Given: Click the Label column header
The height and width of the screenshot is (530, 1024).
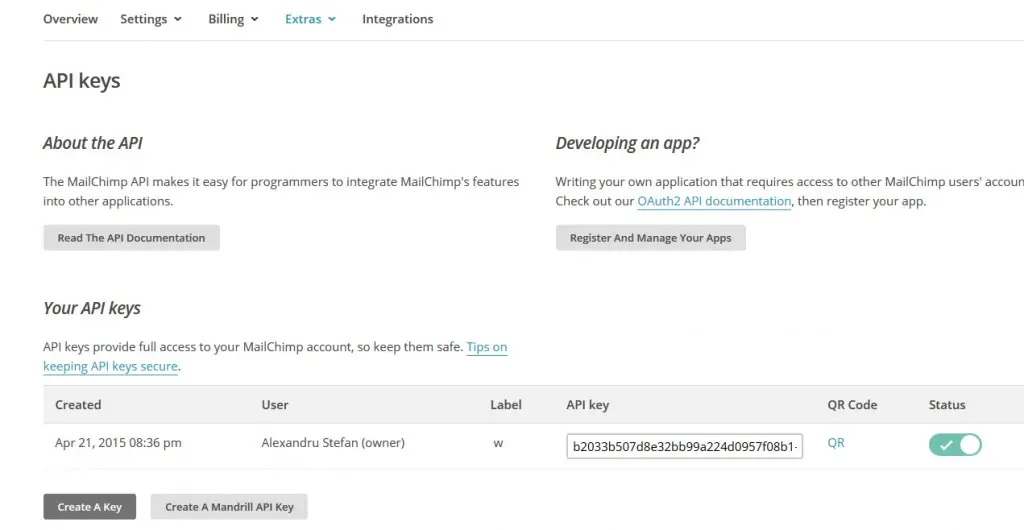Looking at the screenshot, I should coord(506,405).
